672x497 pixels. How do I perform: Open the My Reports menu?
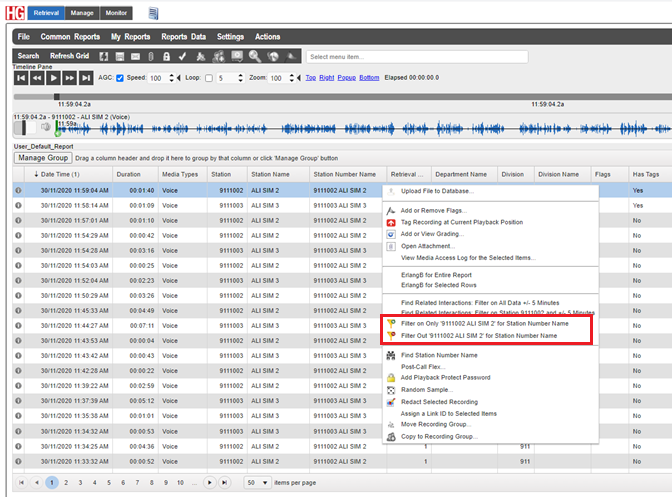click(130, 37)
